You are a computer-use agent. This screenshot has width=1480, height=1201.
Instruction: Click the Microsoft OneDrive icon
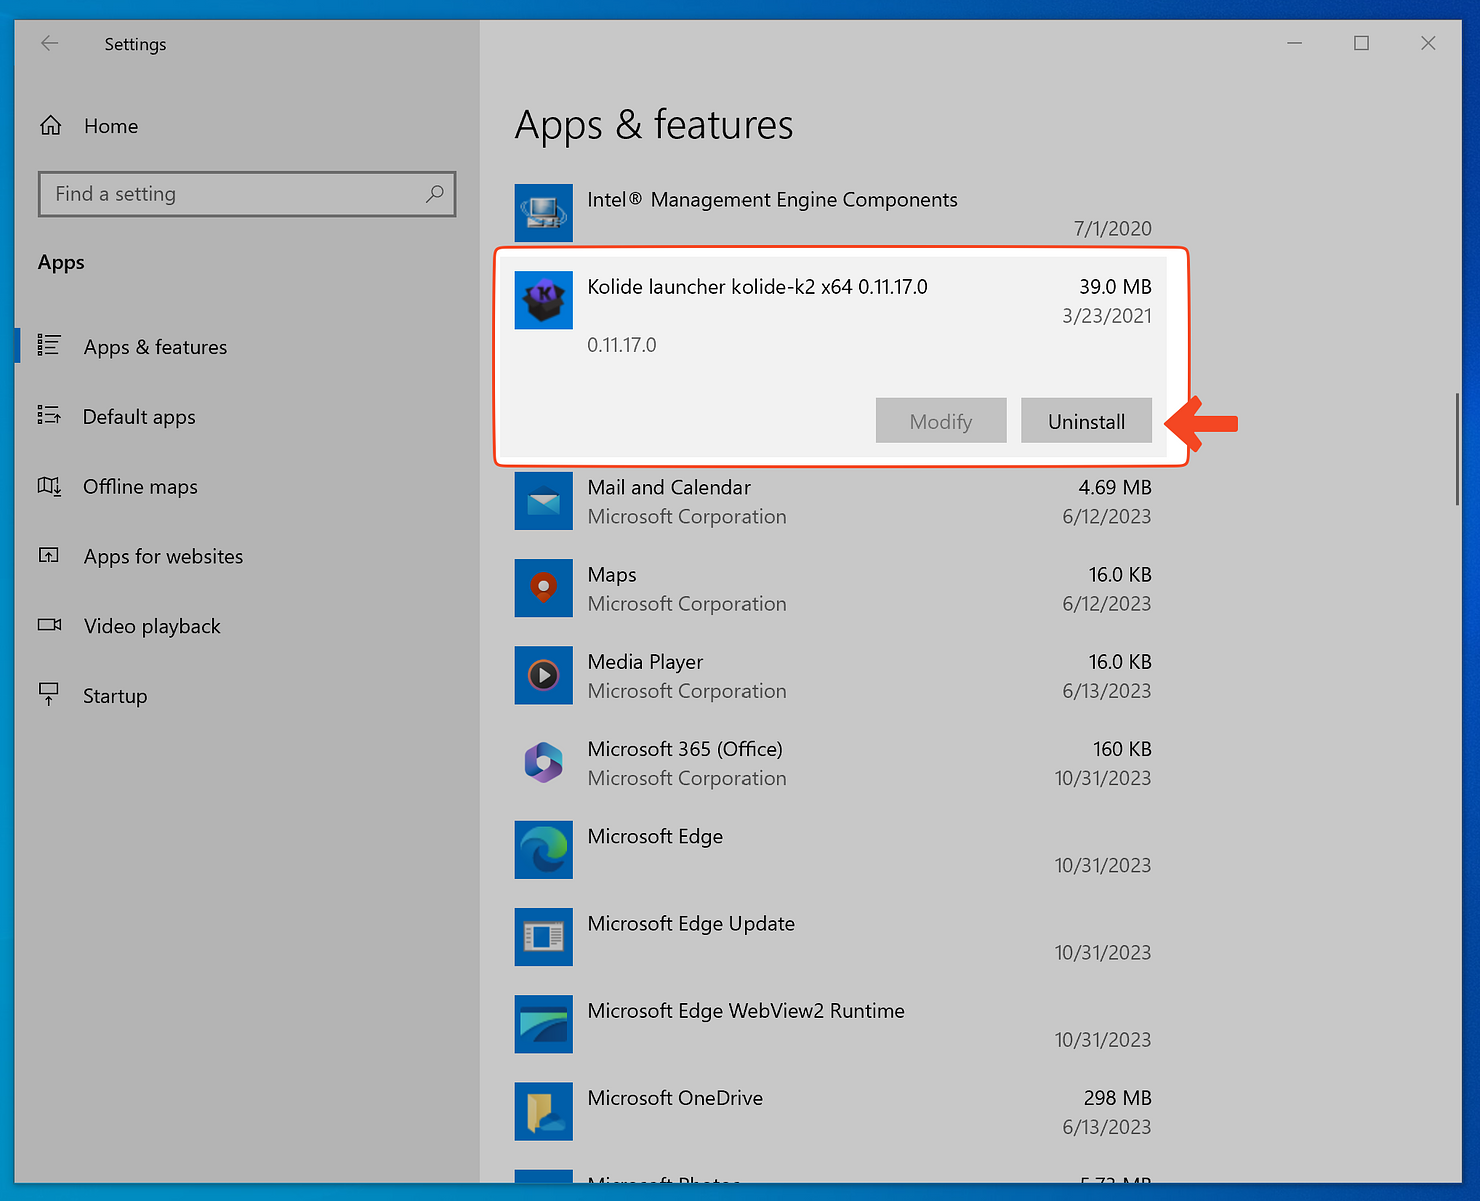click(543, 1111)
